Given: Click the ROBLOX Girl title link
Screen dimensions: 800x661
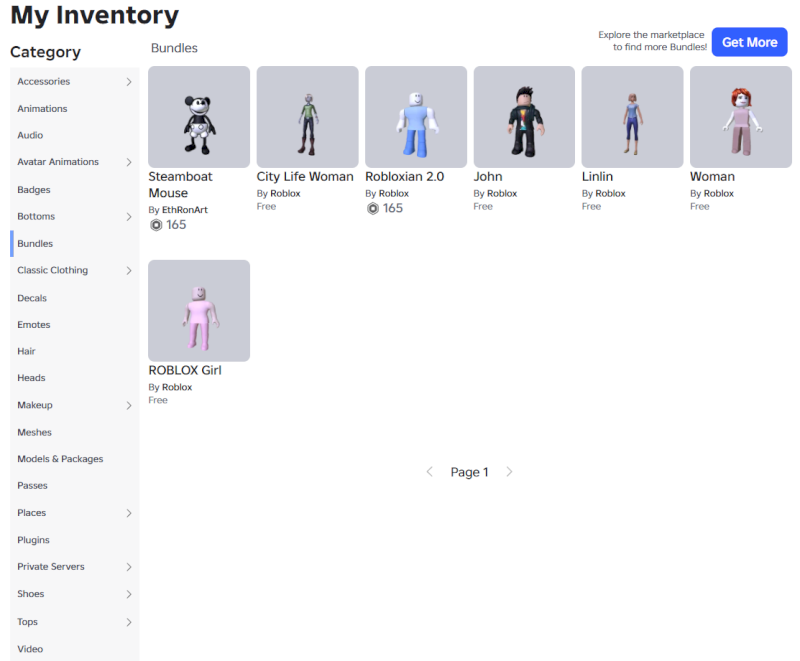Looking at the screenshot, I should pyautogui.click(x=185, y=370).
